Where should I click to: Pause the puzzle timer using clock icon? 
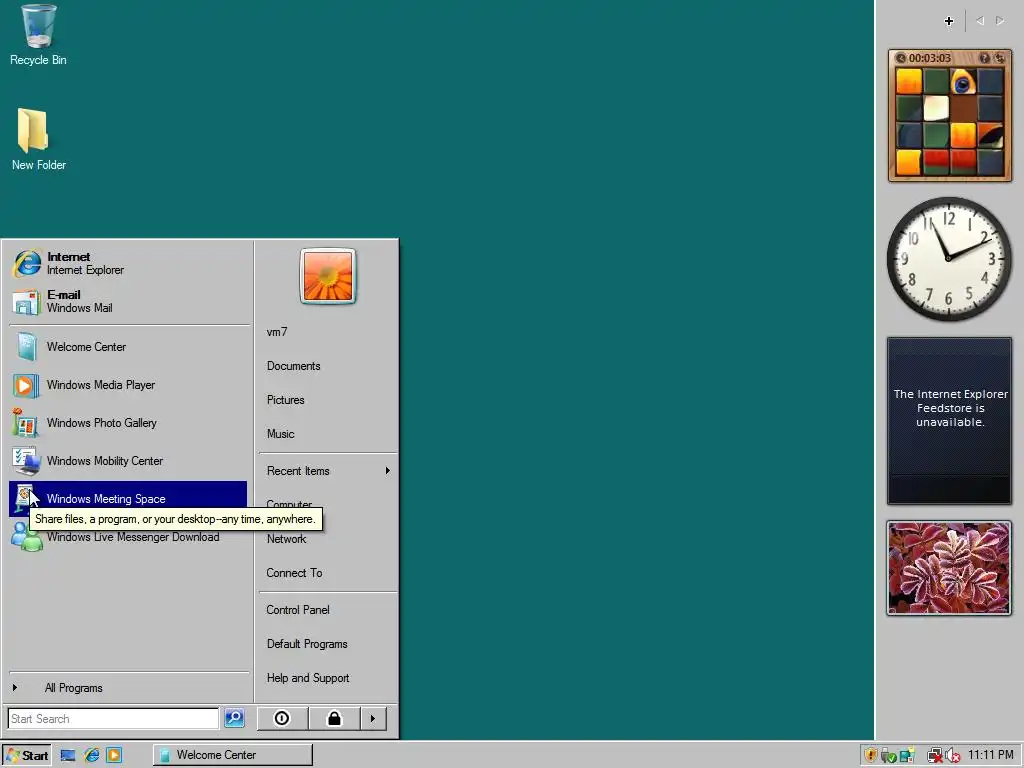tap(901, 58)
